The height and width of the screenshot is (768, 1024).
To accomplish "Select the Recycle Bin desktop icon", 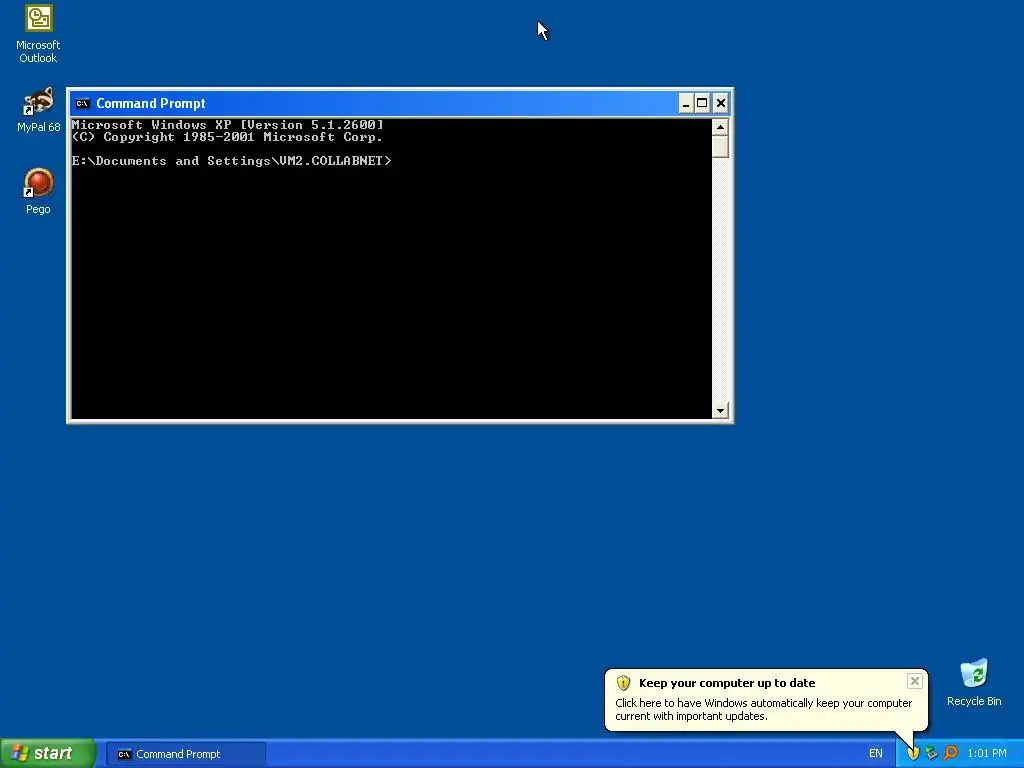I will tap(974, 682).
